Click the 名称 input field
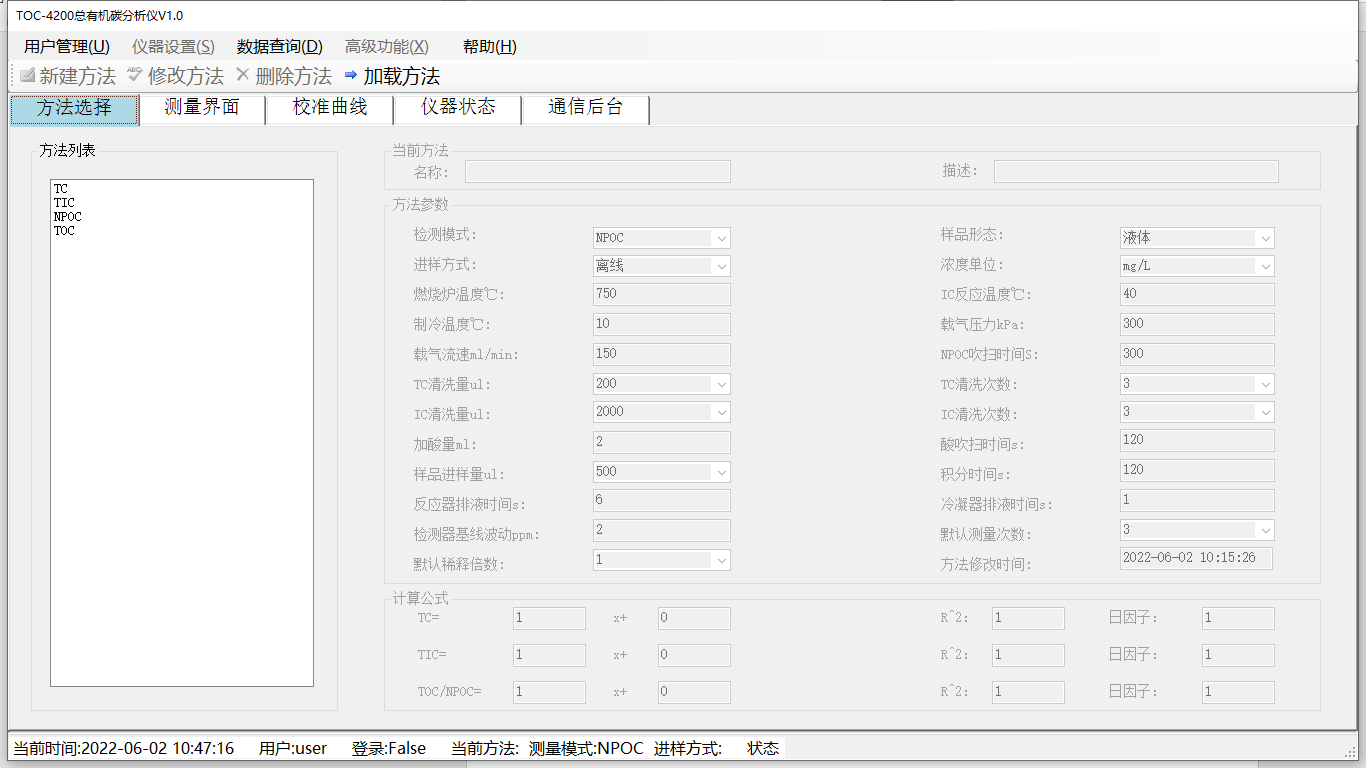 pyautogui.click(x=598, y=171)
